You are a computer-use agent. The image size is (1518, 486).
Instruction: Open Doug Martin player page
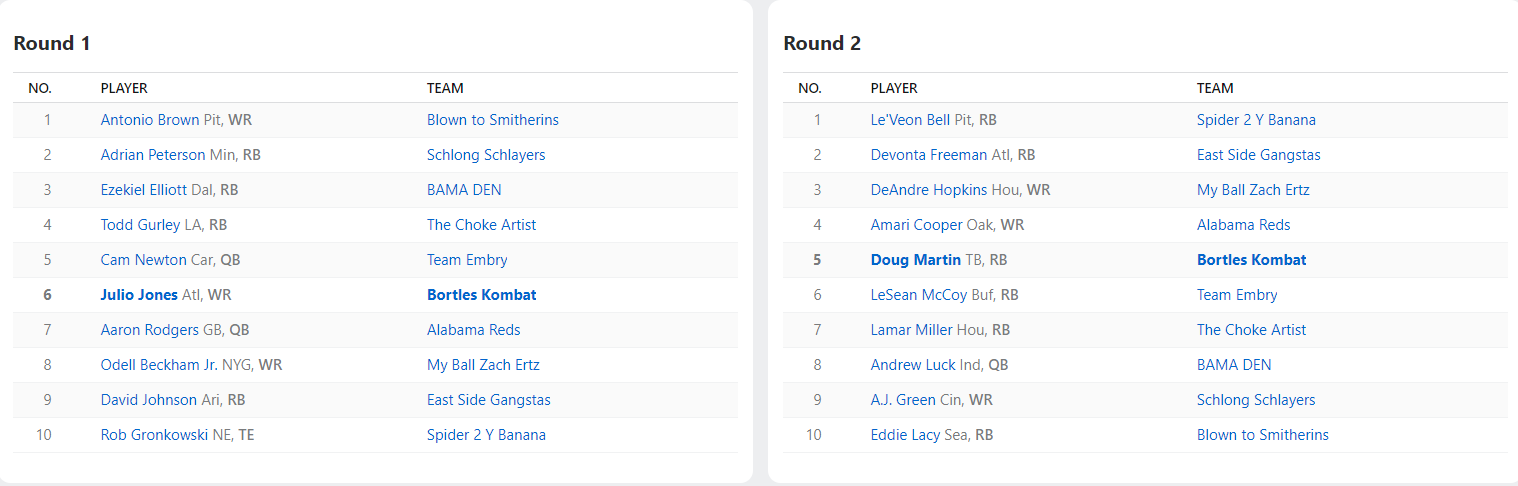point(915,260)
